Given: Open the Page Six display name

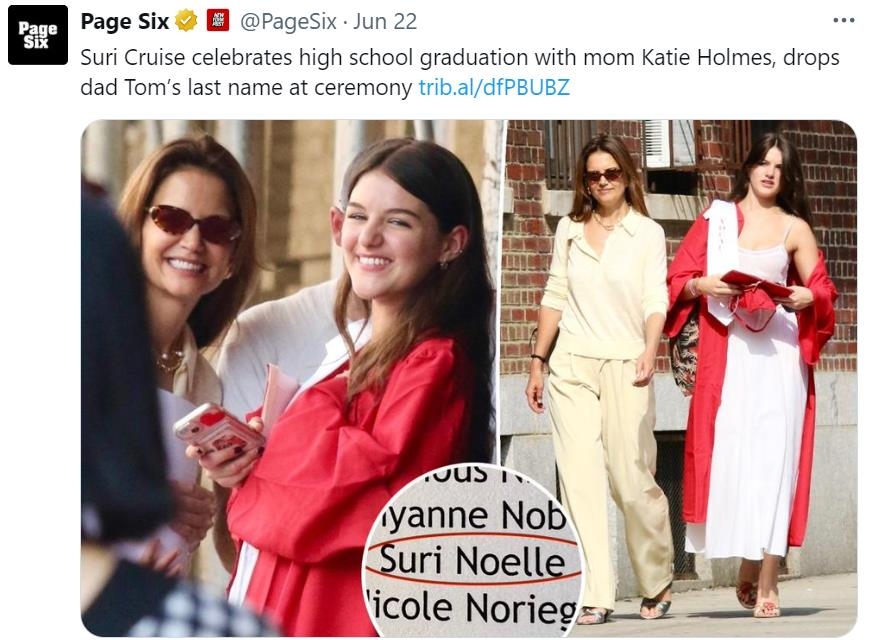Looking at the screenshot, I should click(125, 21).
